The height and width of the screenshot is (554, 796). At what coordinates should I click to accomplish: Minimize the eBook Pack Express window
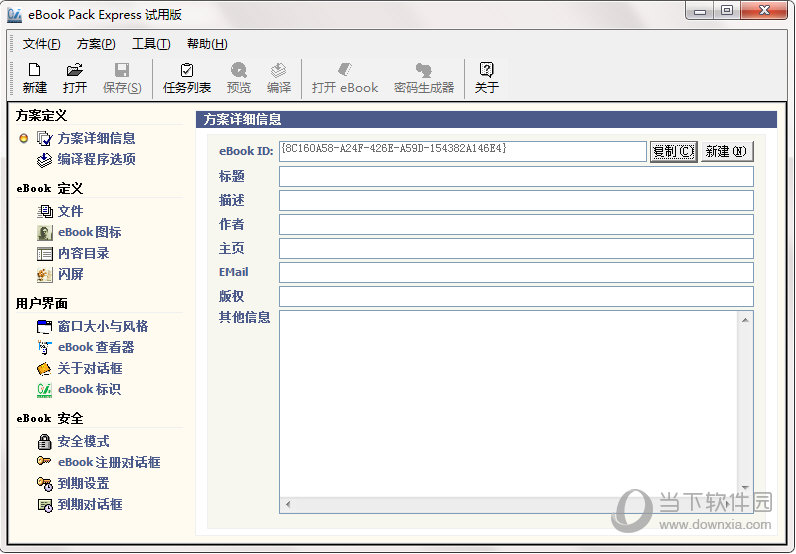click(x=700, y=11)
